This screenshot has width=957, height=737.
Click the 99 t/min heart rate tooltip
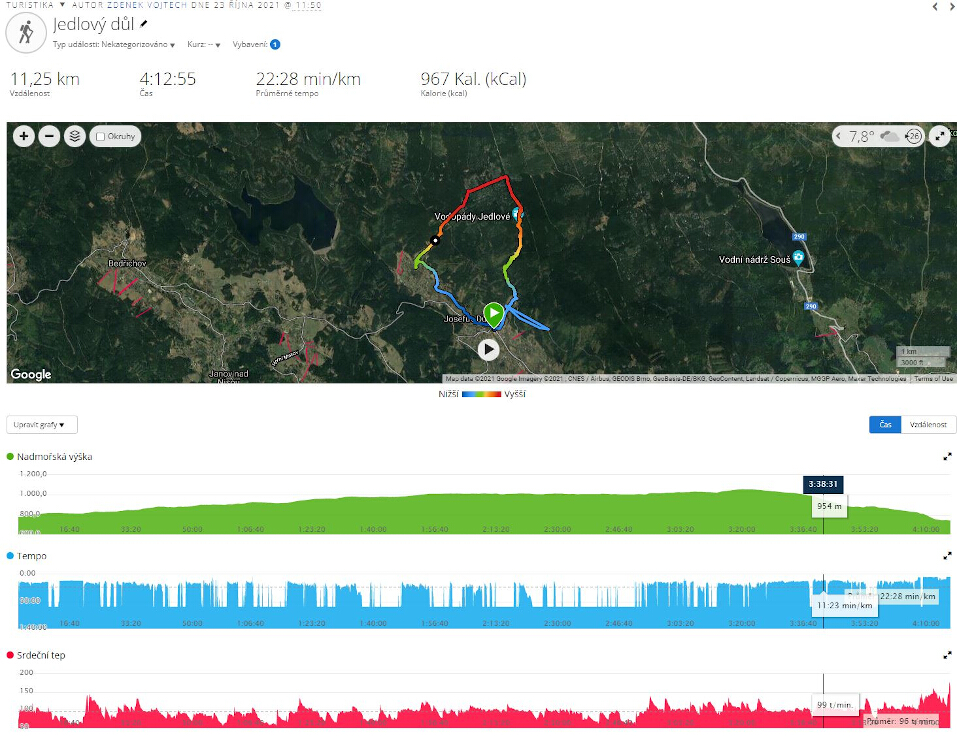tap(835, 705)
